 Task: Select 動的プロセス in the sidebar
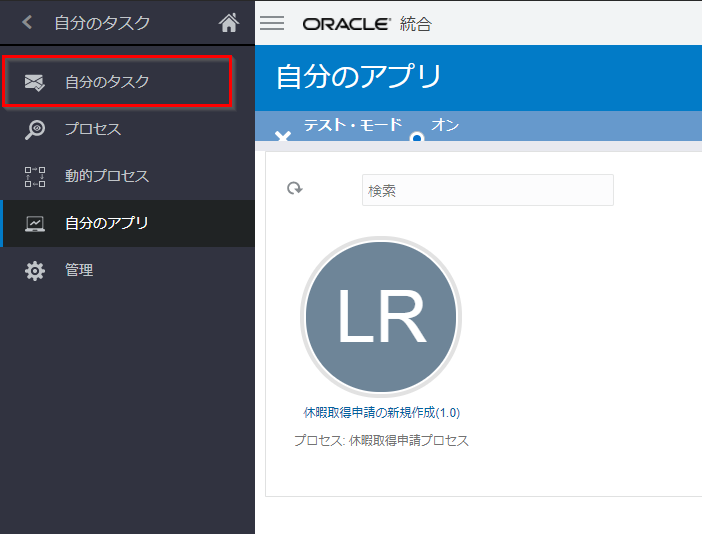pos(107,177)
